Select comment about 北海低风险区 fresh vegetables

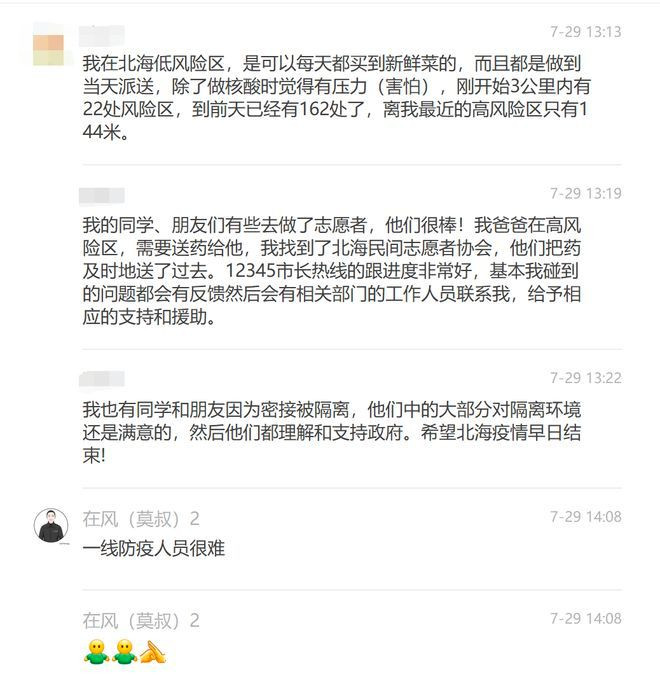point(336,98)
